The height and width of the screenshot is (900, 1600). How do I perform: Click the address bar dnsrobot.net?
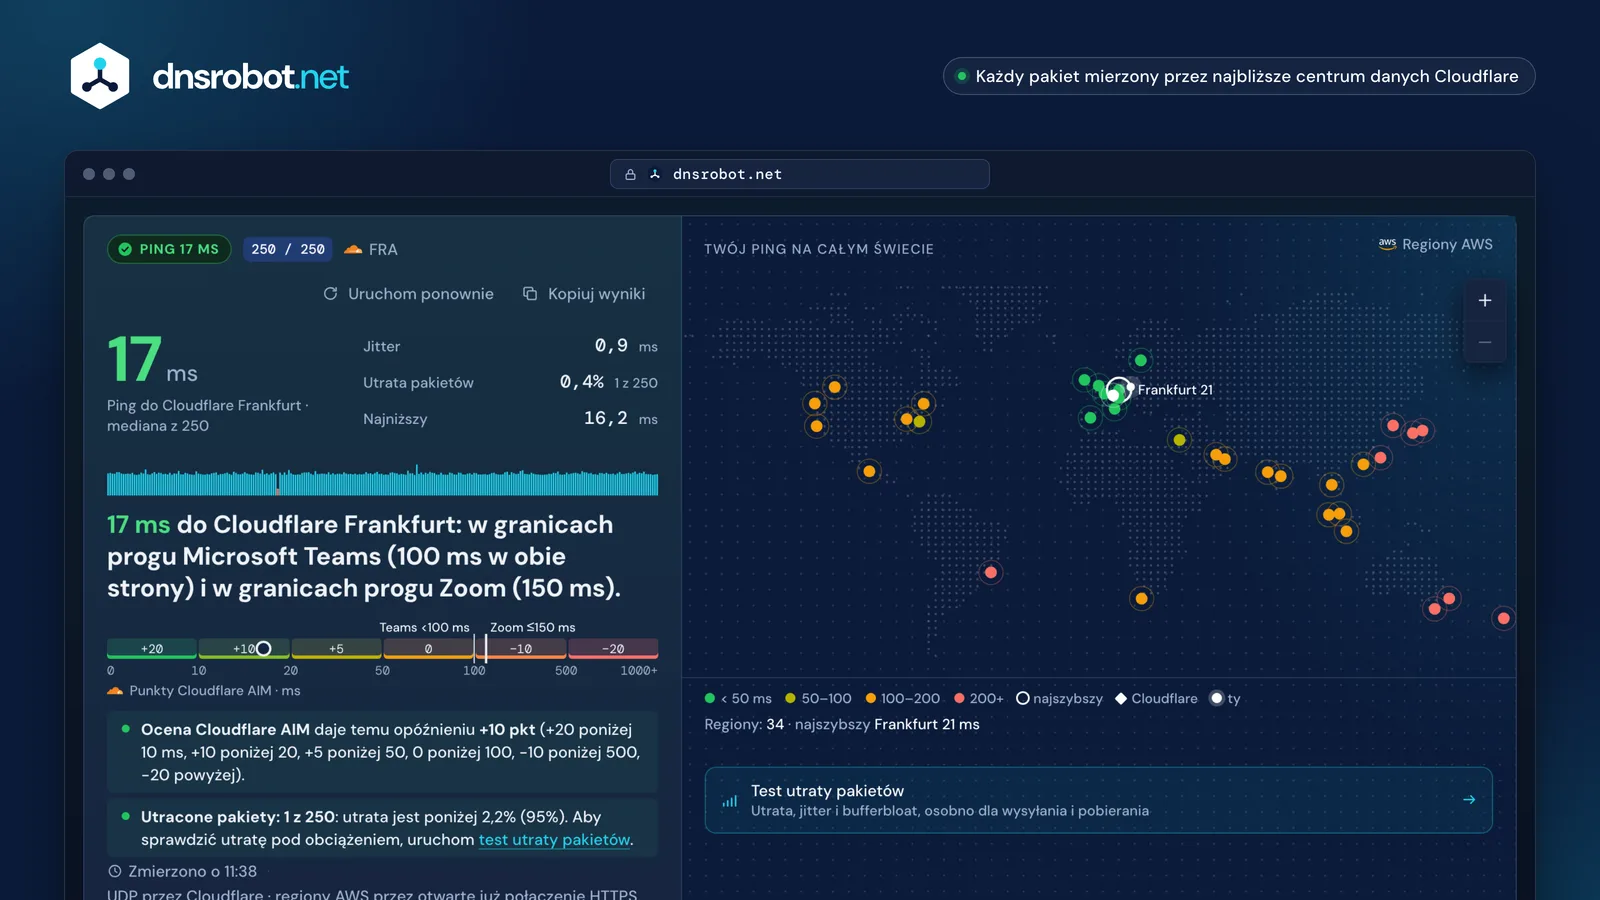click(x=800, y=174)
